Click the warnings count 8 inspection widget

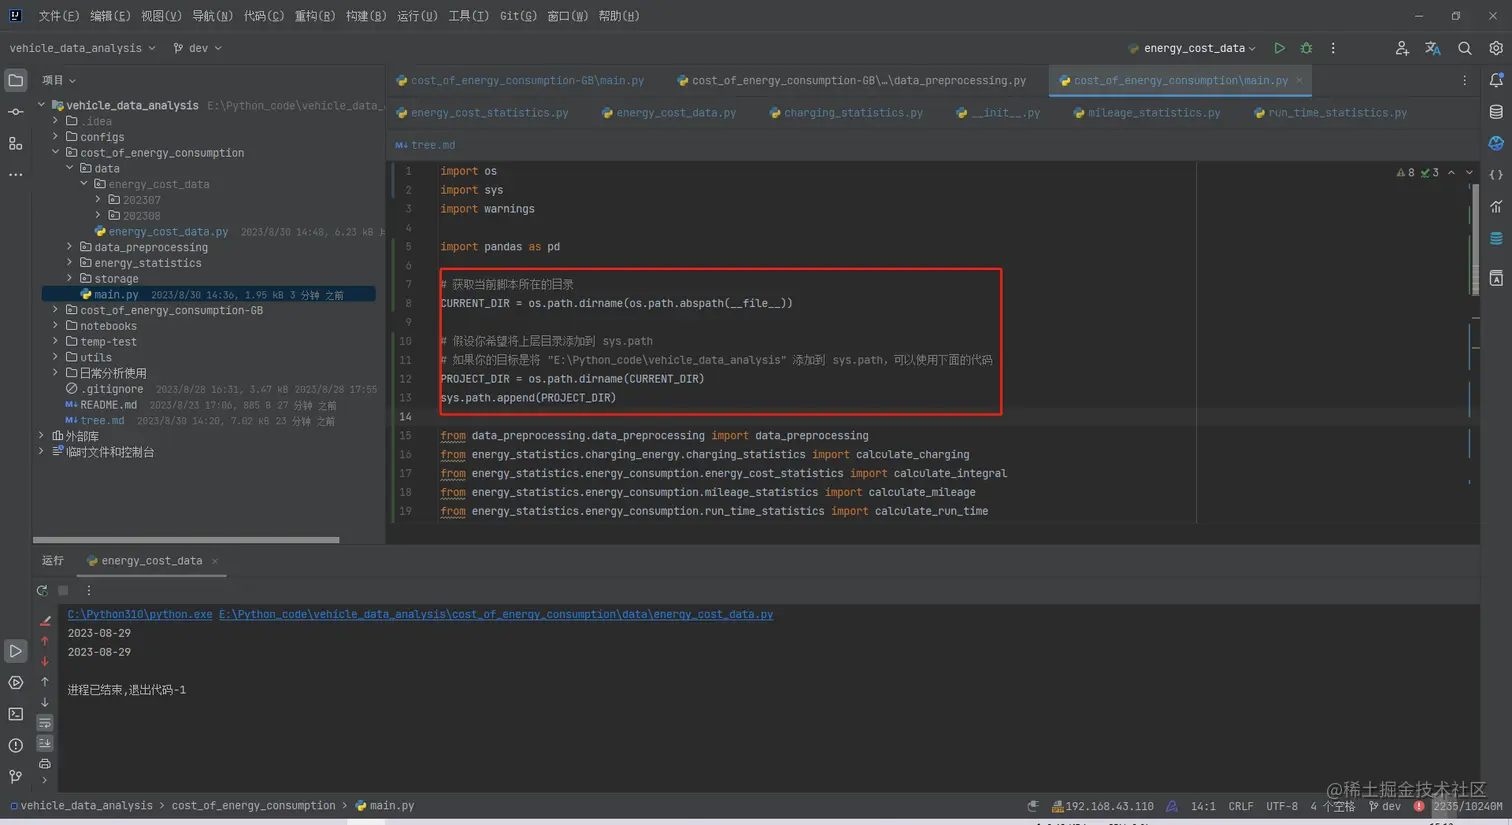(x=1405, y=173)
